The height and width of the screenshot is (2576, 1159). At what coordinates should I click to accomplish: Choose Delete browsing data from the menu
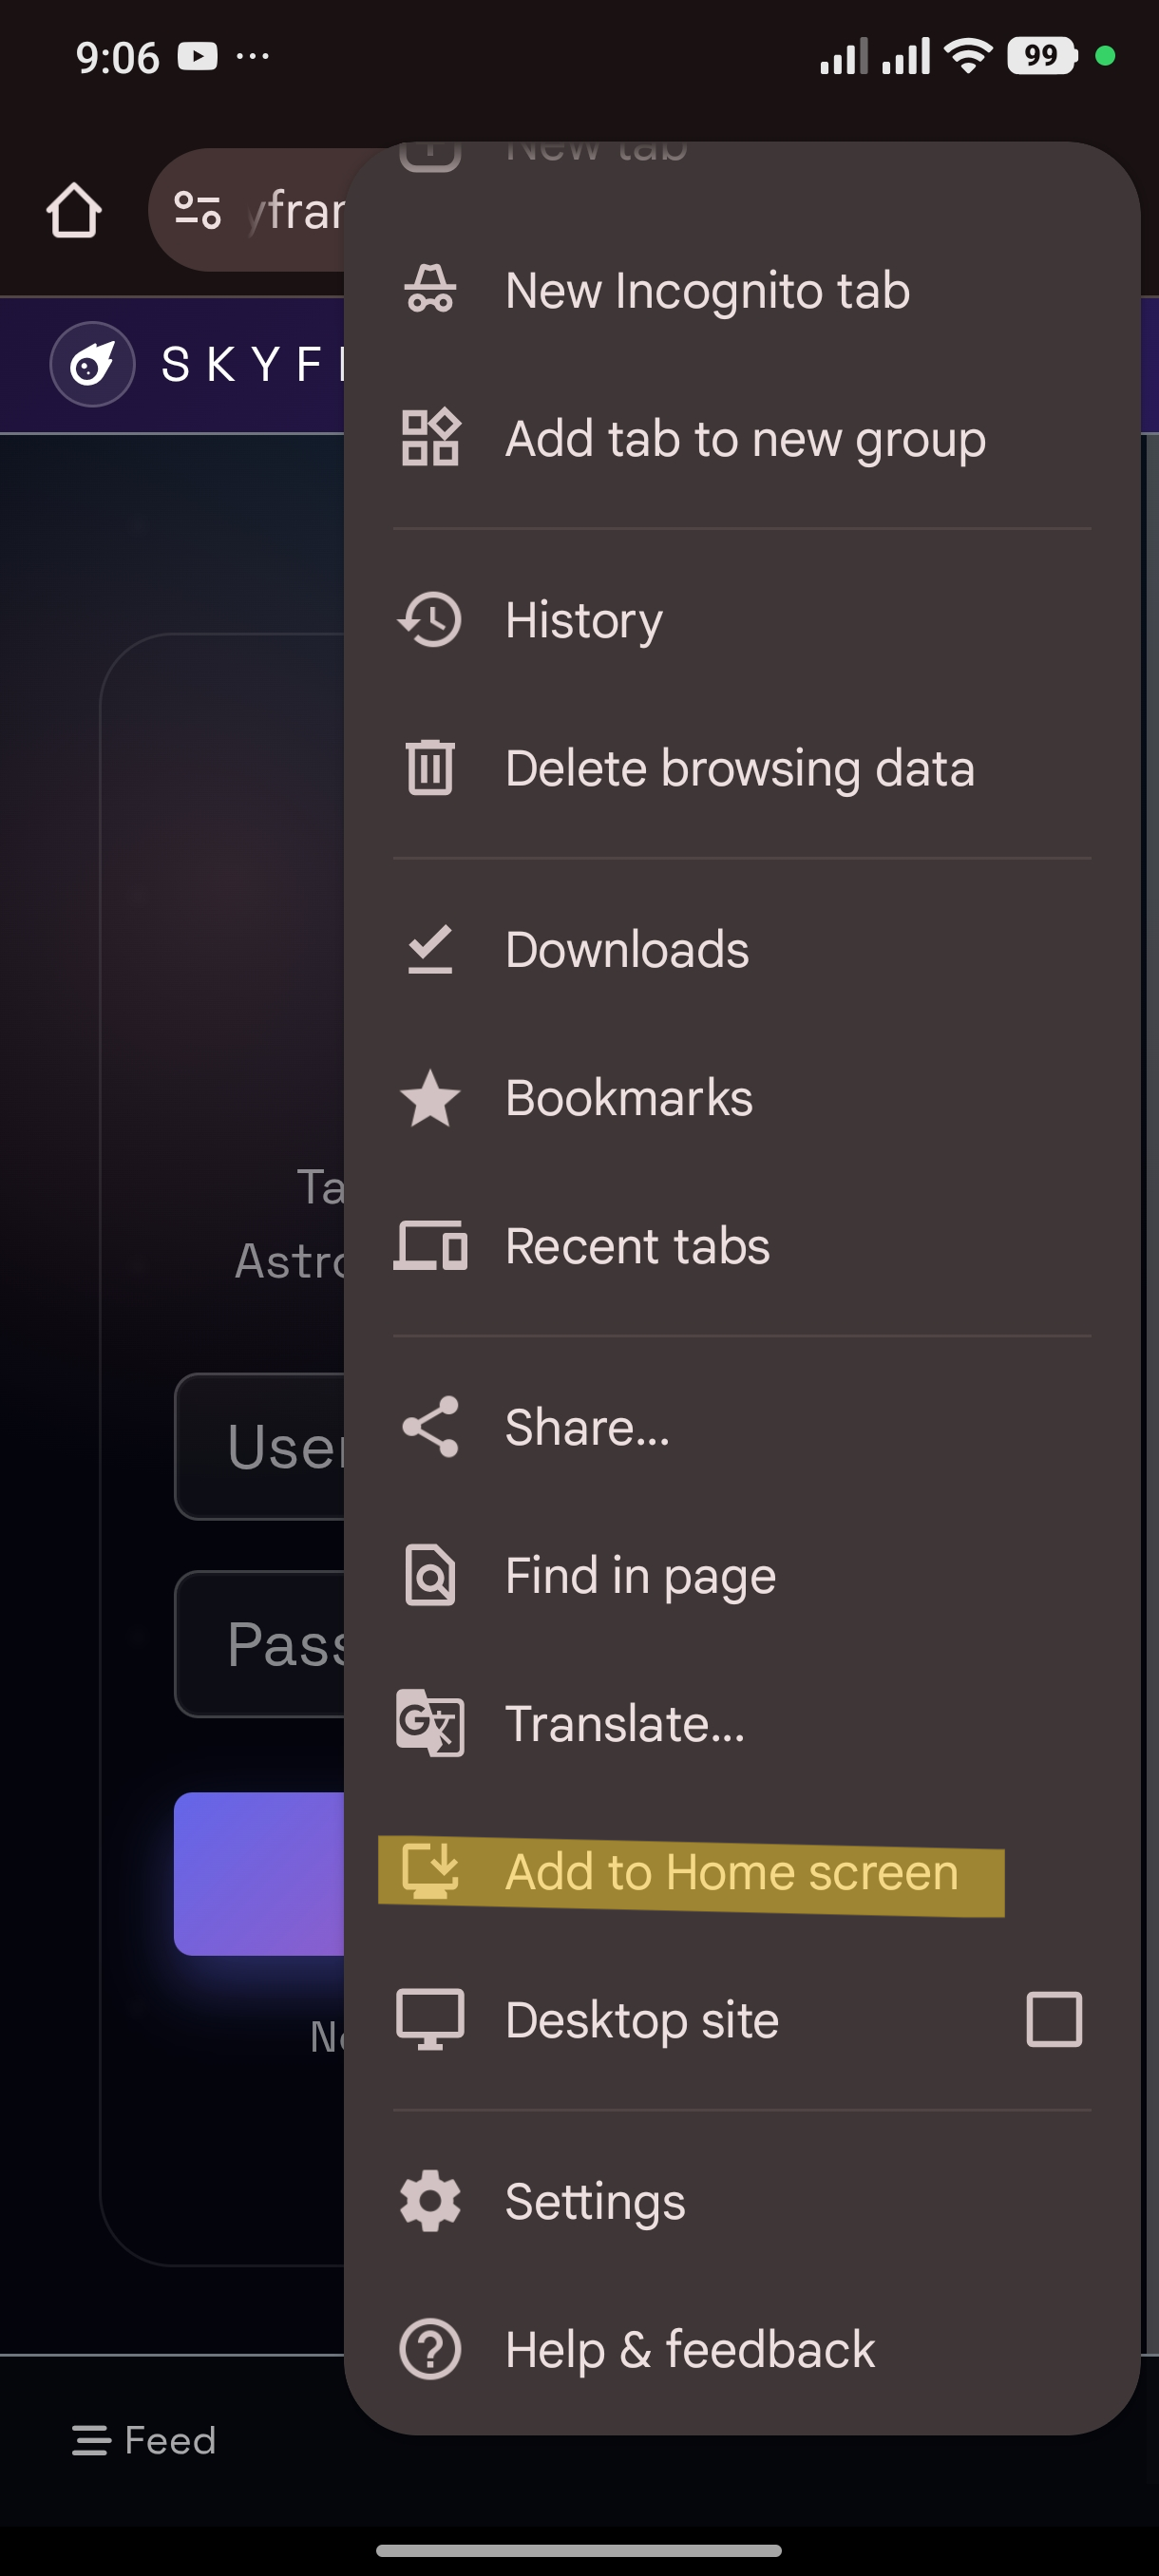click(741, 768)
